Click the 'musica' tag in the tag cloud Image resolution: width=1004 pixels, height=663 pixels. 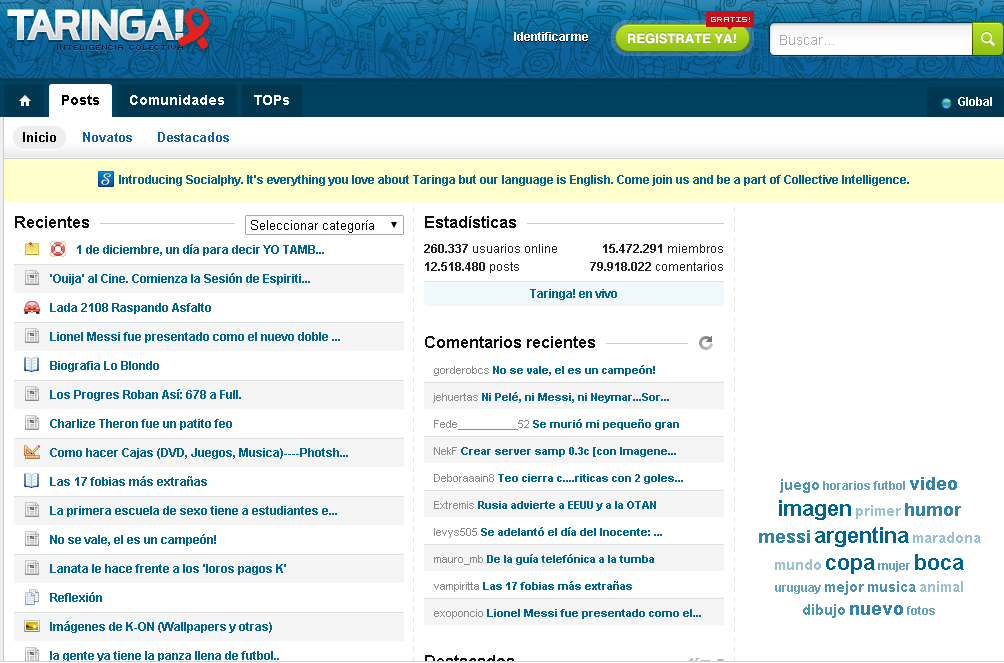(891, 587)
